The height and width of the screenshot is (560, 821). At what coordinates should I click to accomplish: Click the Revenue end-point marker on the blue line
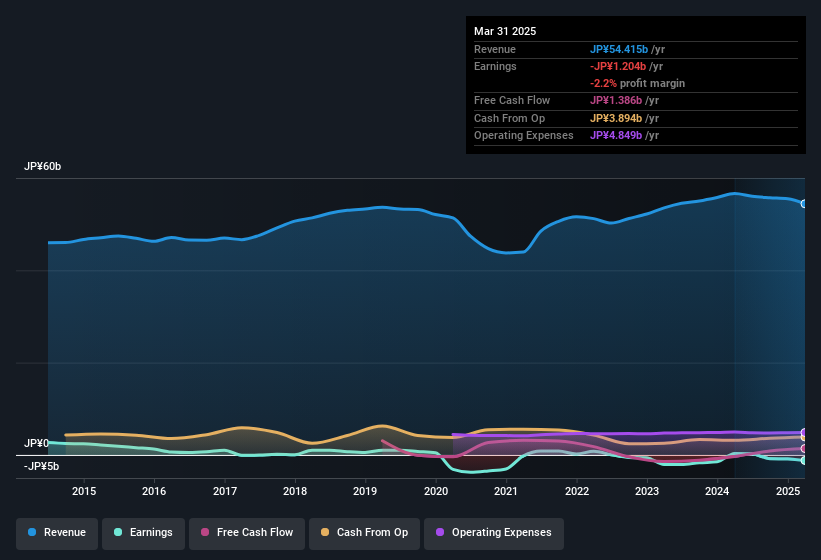coord(804,204)
